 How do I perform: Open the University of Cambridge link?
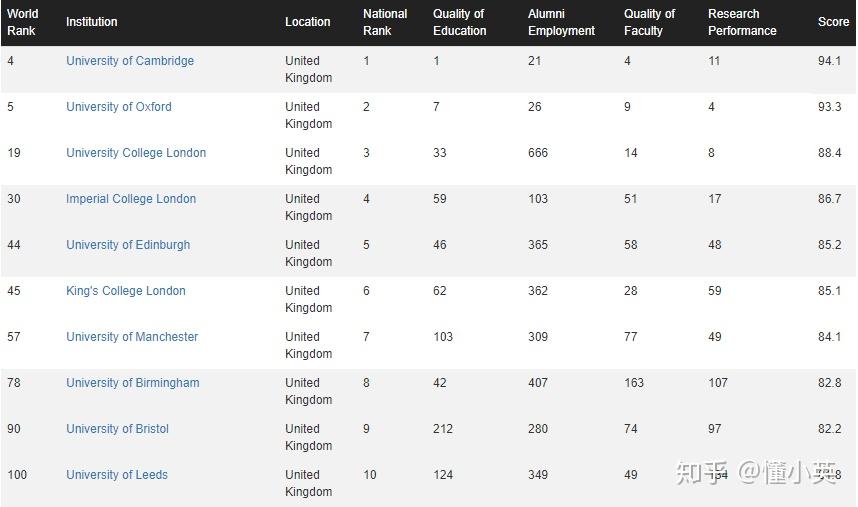click(130, 61)
